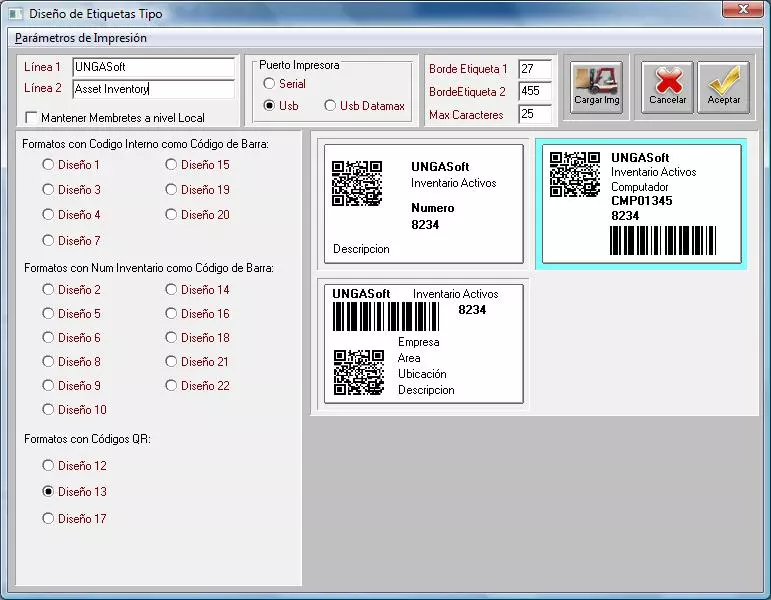Click the window icon in title bar
The image size is (771, 600).
click(13, 14)
